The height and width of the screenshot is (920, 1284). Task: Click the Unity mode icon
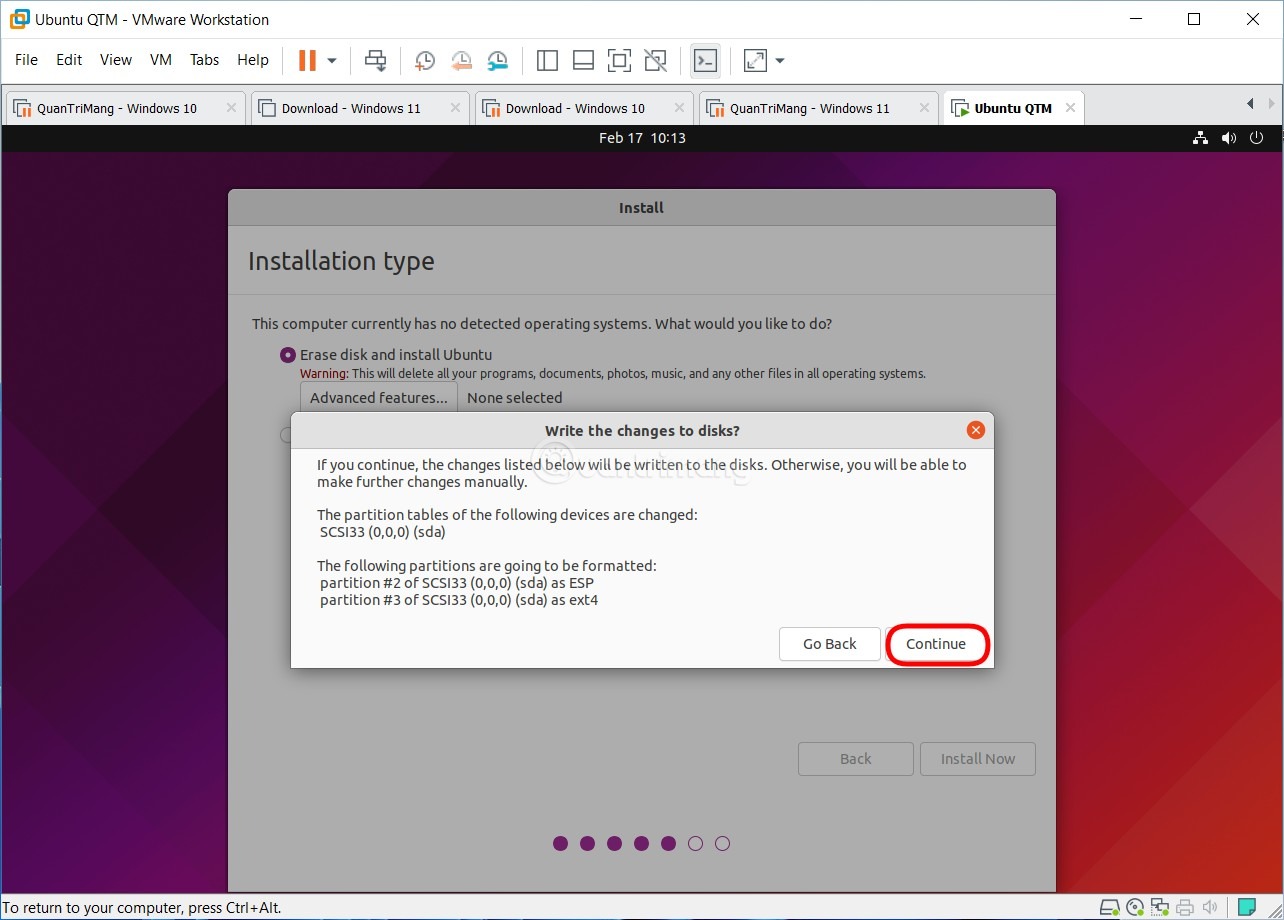[x=655, y=61]
